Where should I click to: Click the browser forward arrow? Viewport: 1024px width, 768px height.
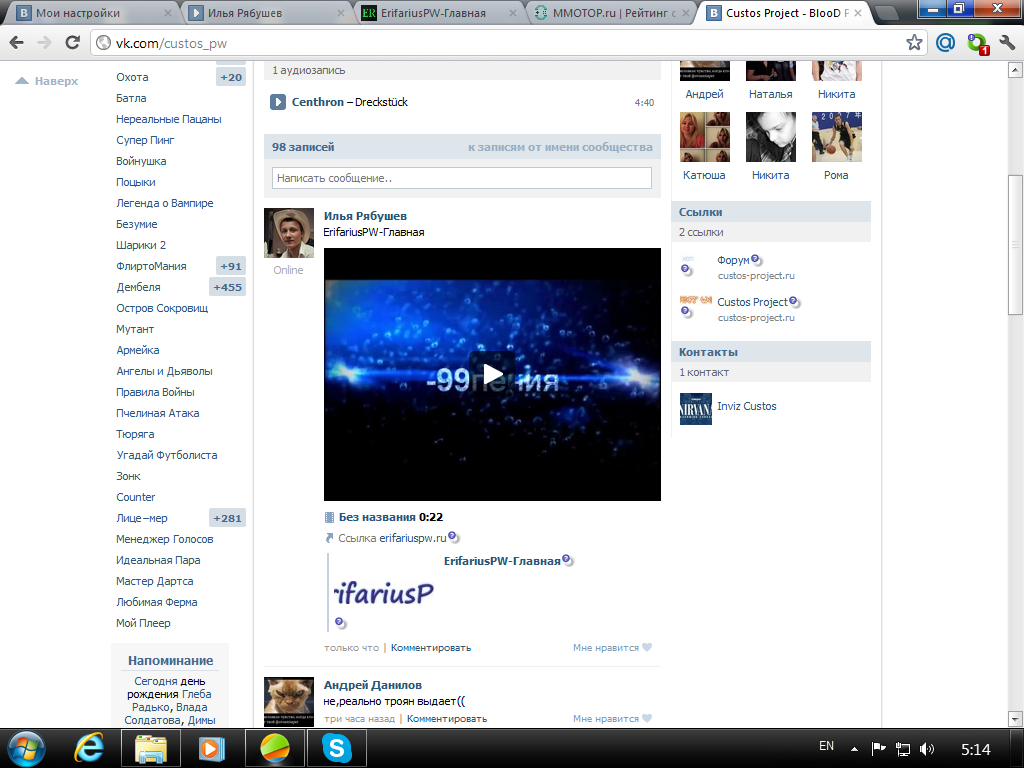[x=44, y=43]
